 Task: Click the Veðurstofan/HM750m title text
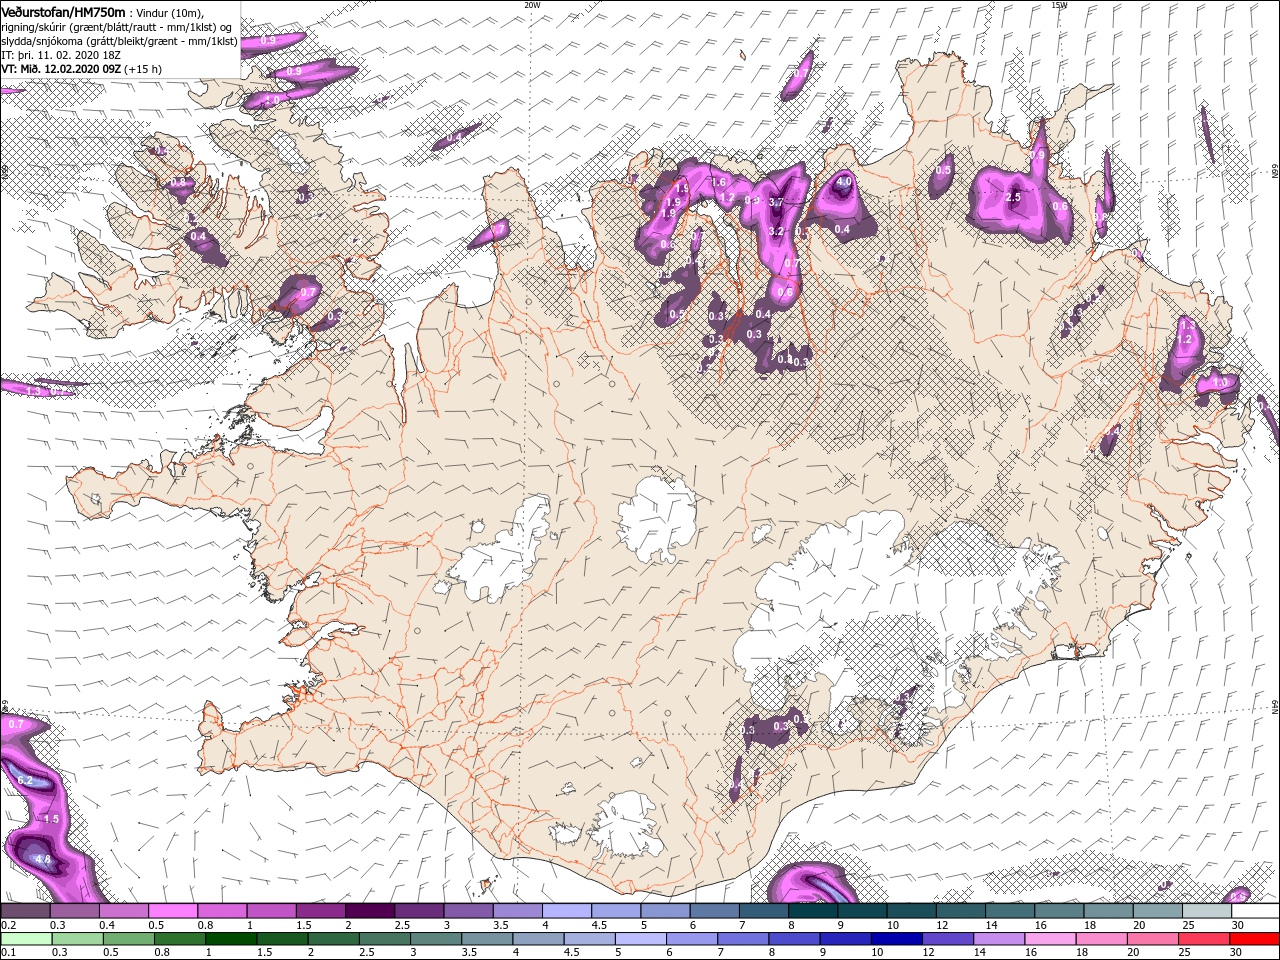[x=63, y=11]
